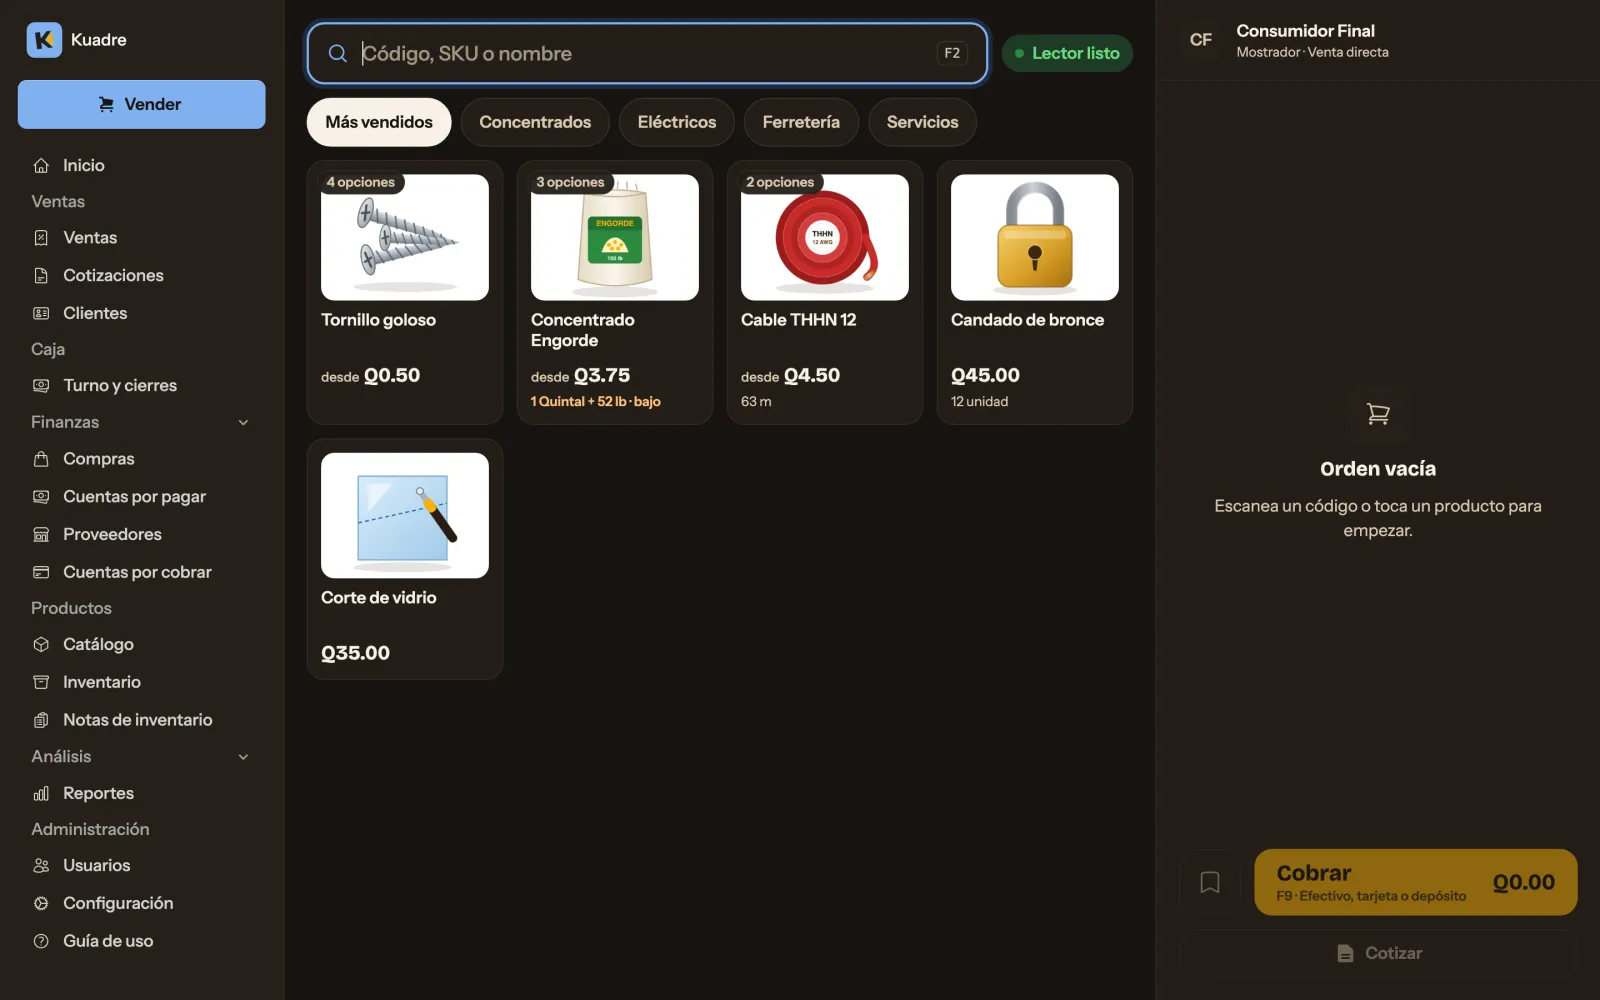Viewport: 1600px width, 1000px height.
Task: Open Proveedores store icon
Action: 41,534
